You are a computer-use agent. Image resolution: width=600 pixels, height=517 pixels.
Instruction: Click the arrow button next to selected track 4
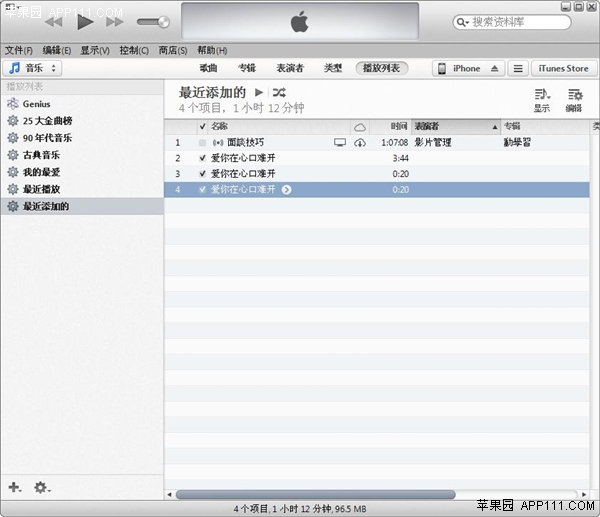click(287, 189)
